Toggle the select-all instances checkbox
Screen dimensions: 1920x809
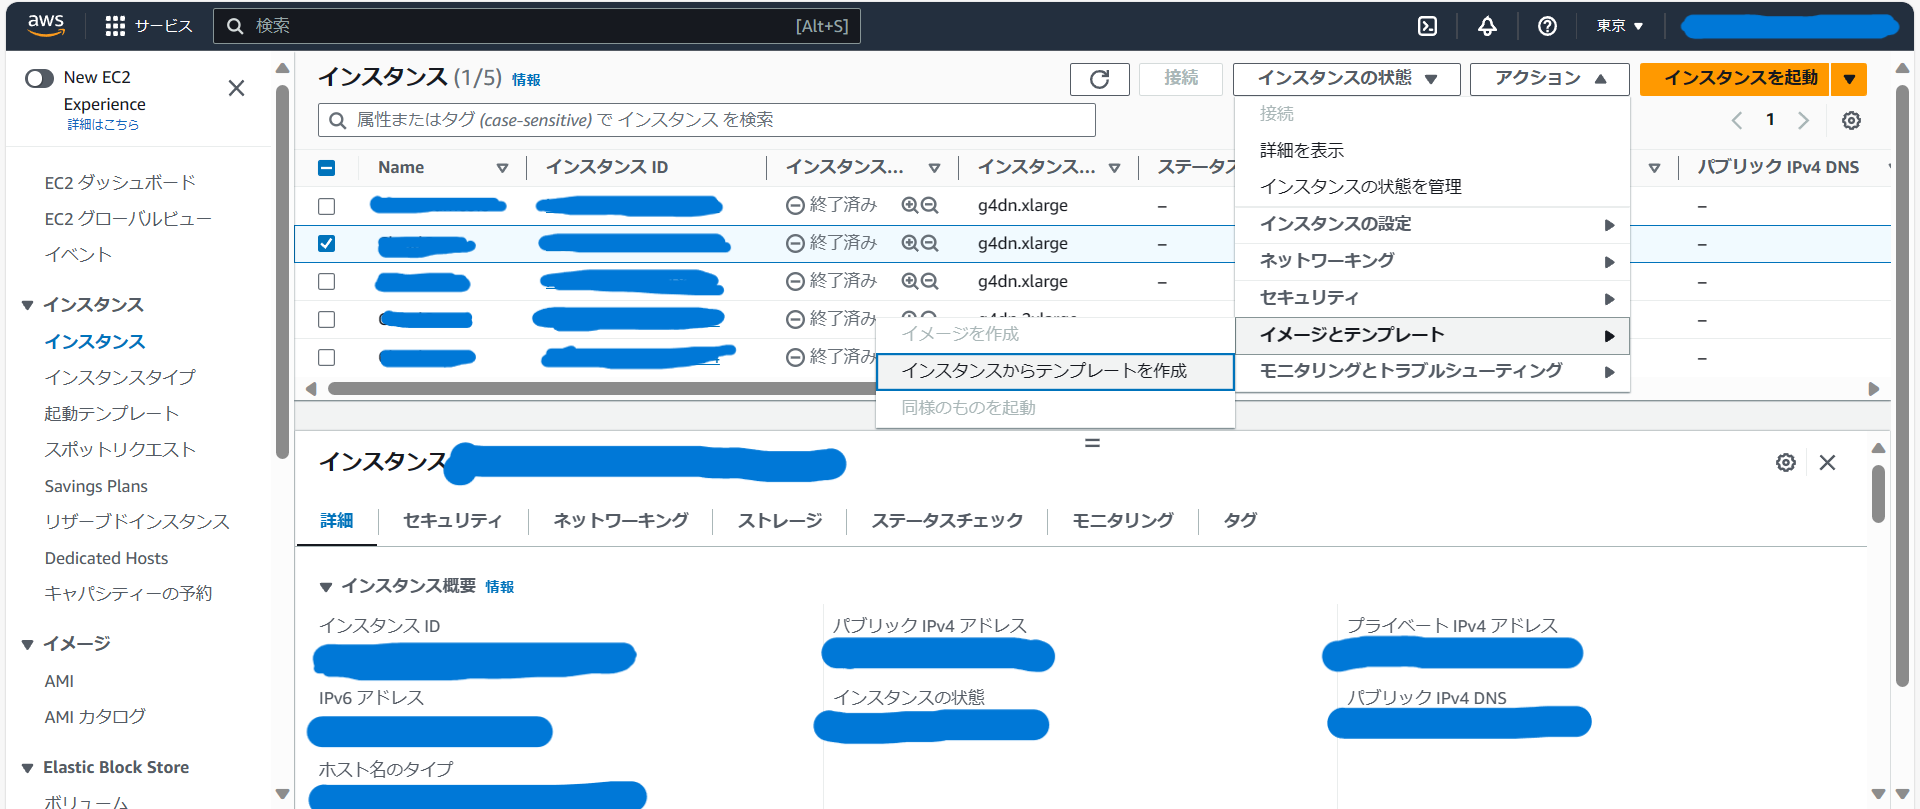click(326, 168)
